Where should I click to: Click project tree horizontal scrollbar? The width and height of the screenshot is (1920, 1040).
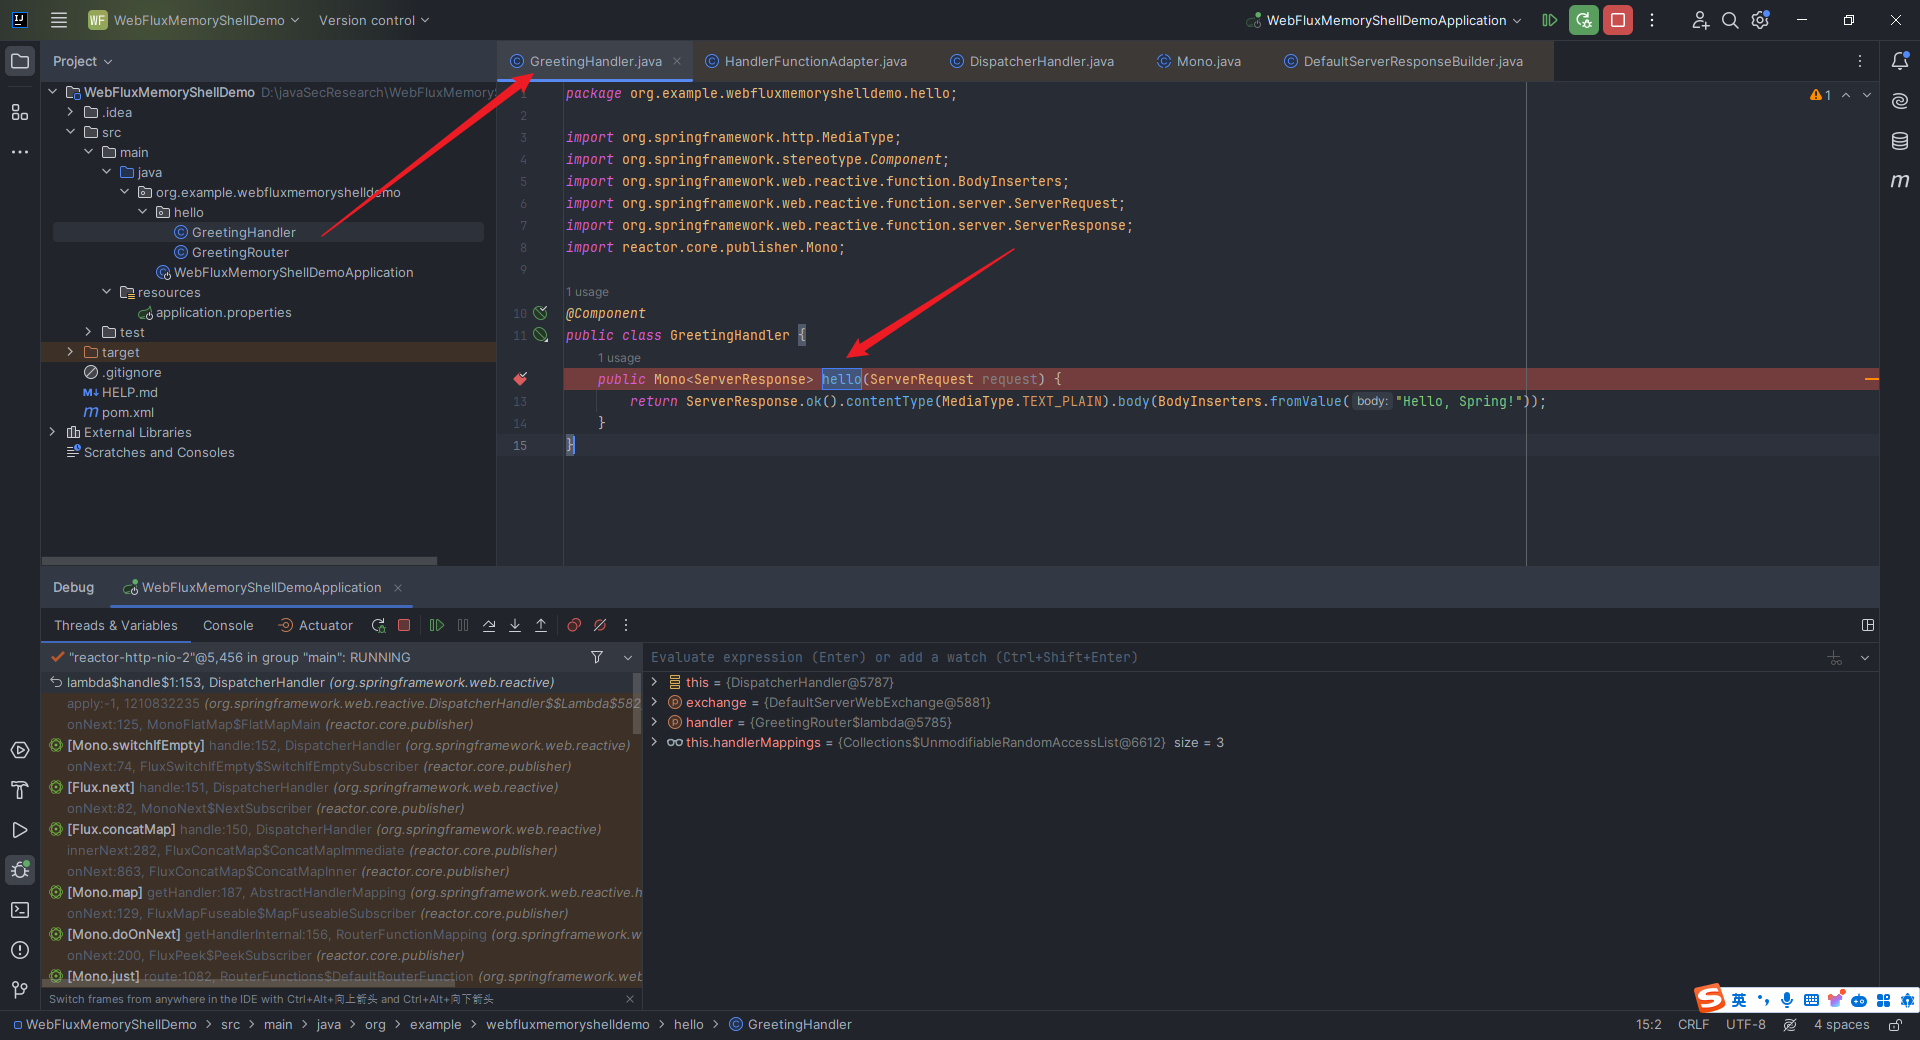point(239,561)
